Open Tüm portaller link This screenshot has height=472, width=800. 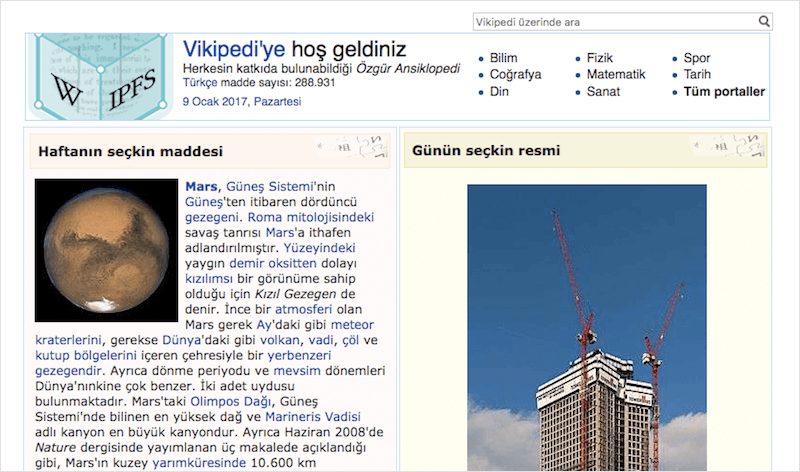[724, 92]
